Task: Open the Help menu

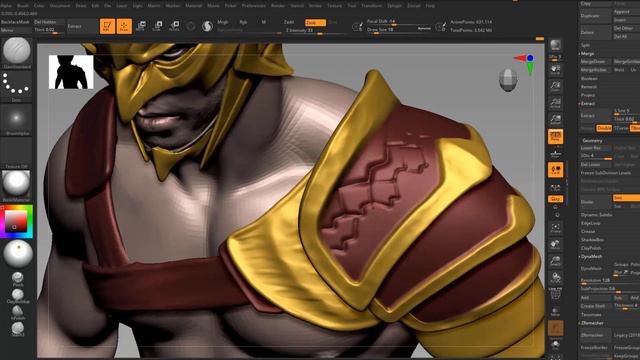Action: 430,6
